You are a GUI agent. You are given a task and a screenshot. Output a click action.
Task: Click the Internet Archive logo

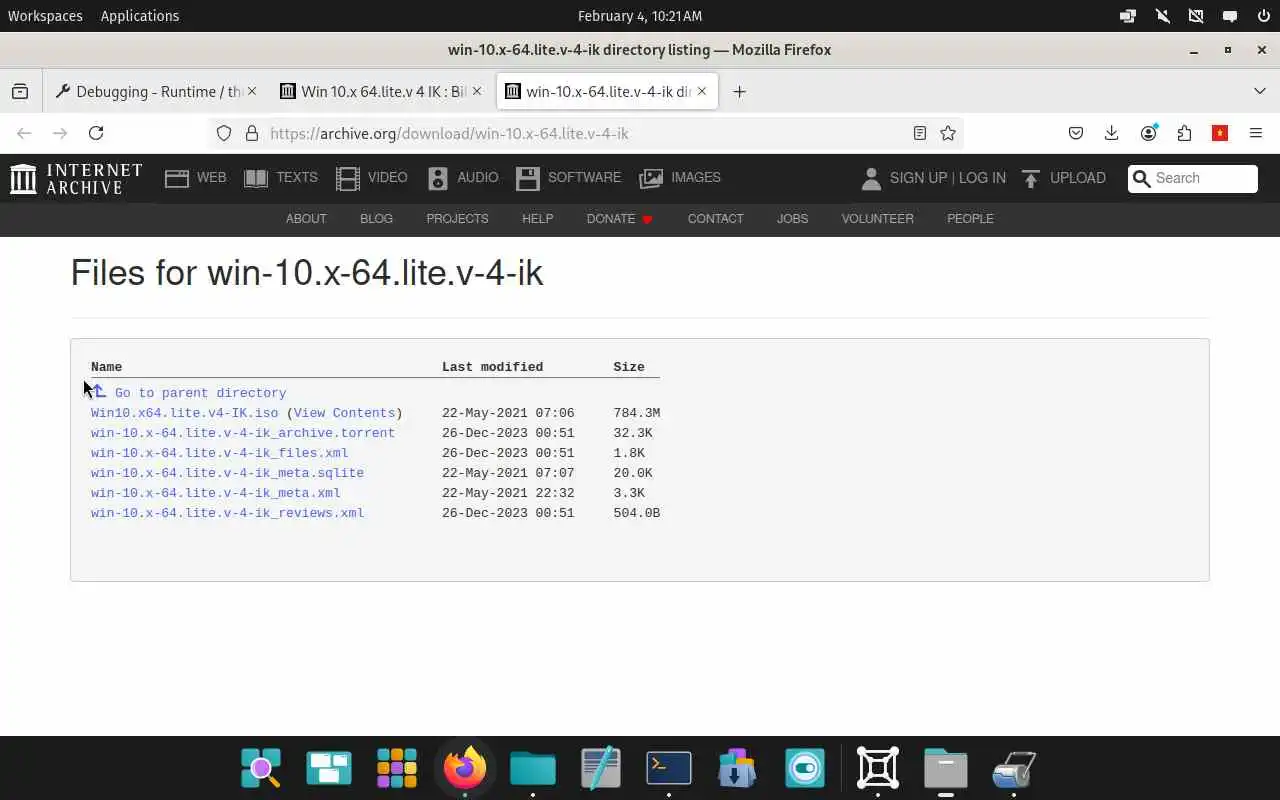[76, 178]
